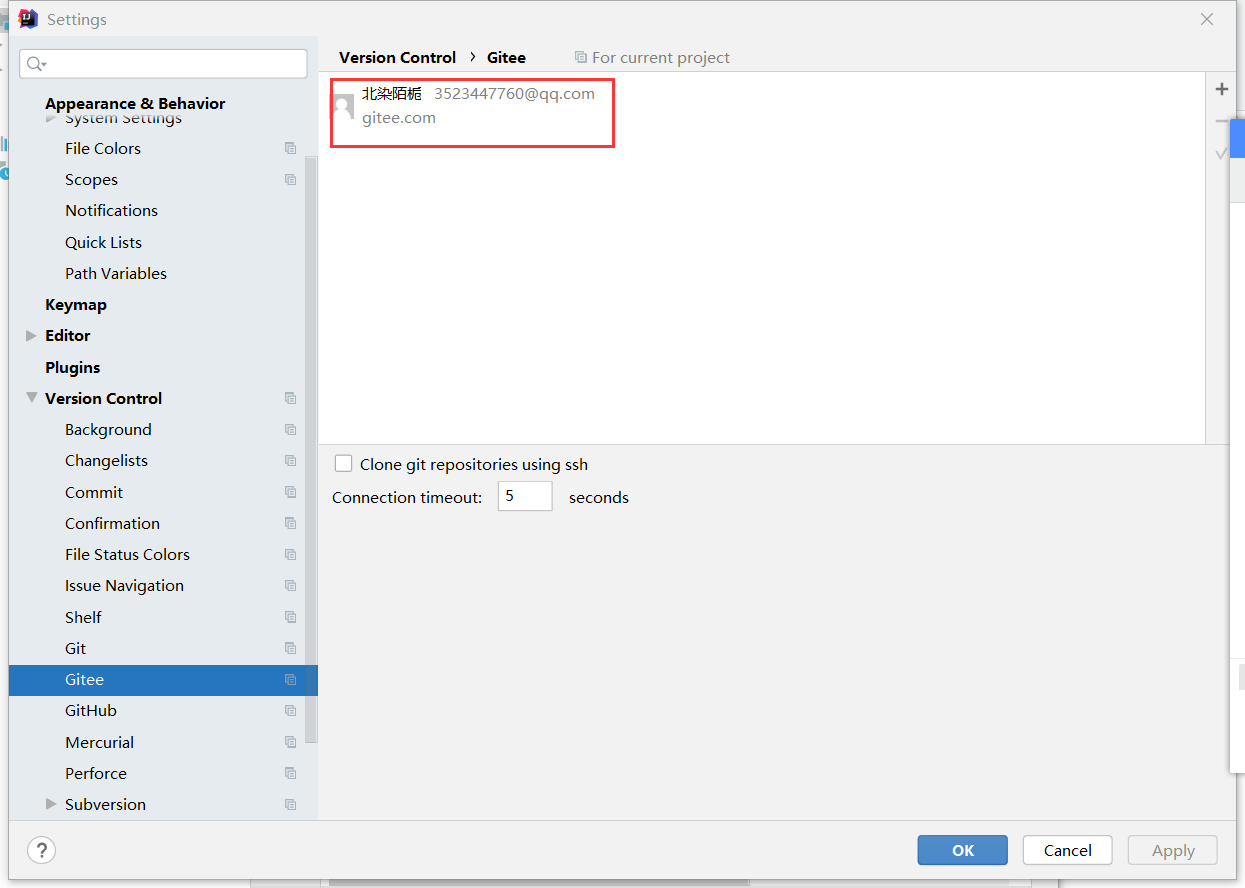Select Commit settings
Viewport: 1245px width, 888px height.
(x=94, y=492)
